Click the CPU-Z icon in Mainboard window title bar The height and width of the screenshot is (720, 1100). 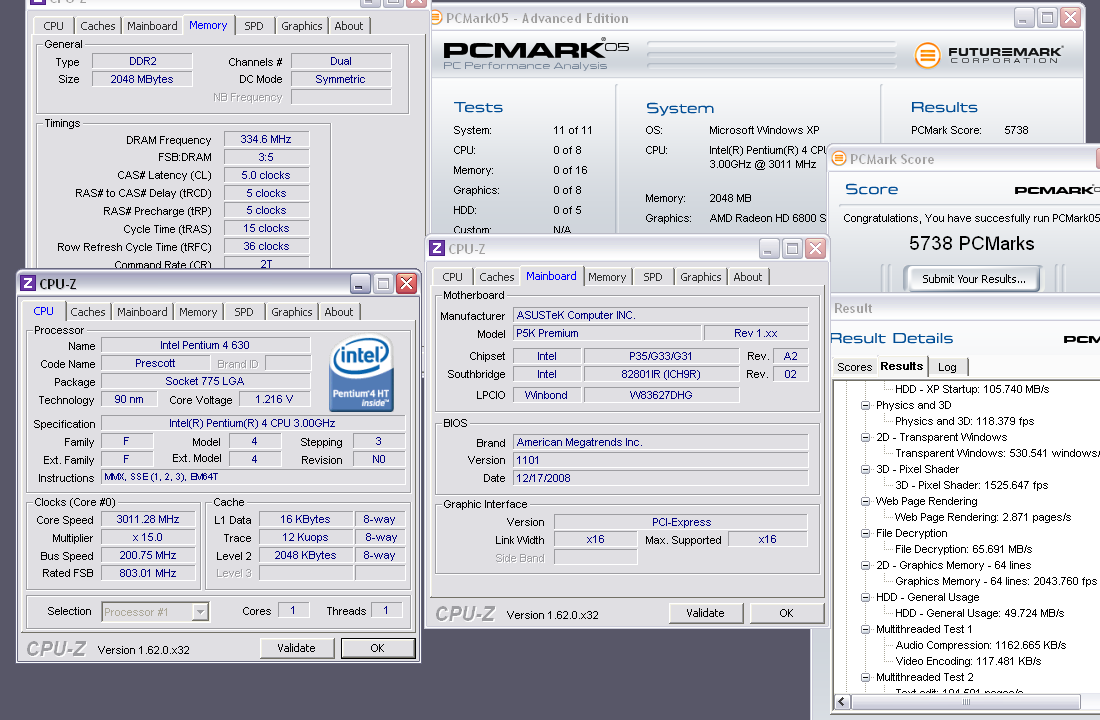point(437,248)
